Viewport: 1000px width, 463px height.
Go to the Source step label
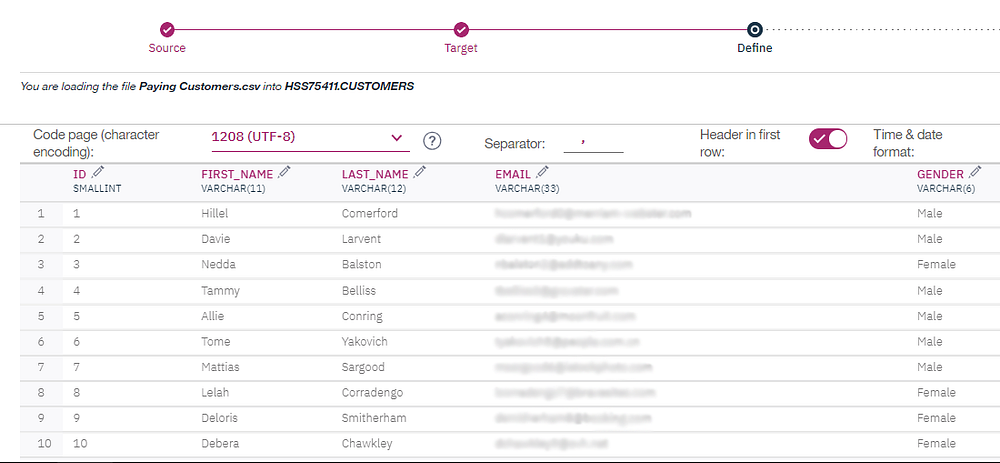167,48
